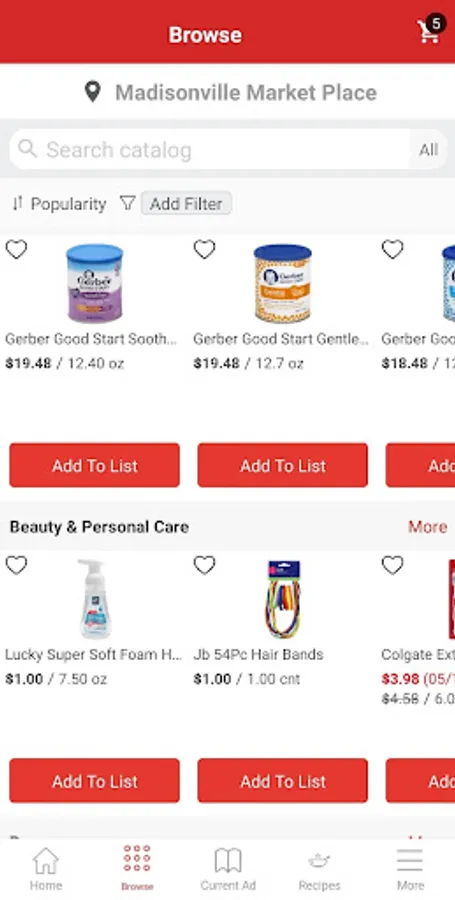The height and width of the screenshot is (900, 455).
Task: View More Beauty & Personal Care items
Action: pos(427,526)
